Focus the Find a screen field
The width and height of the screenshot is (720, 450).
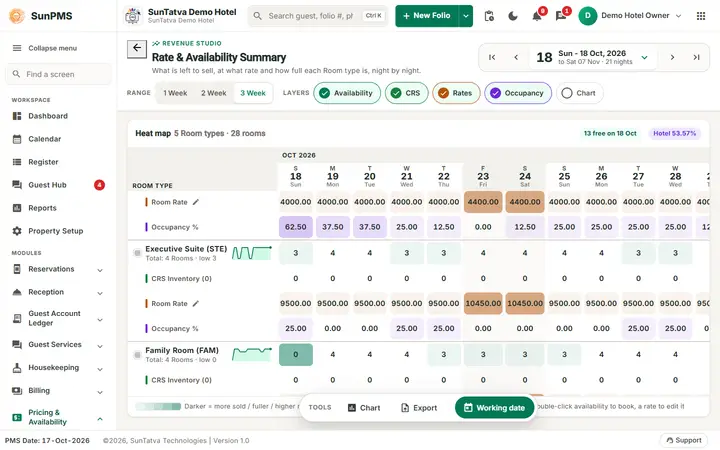[58, 74]
